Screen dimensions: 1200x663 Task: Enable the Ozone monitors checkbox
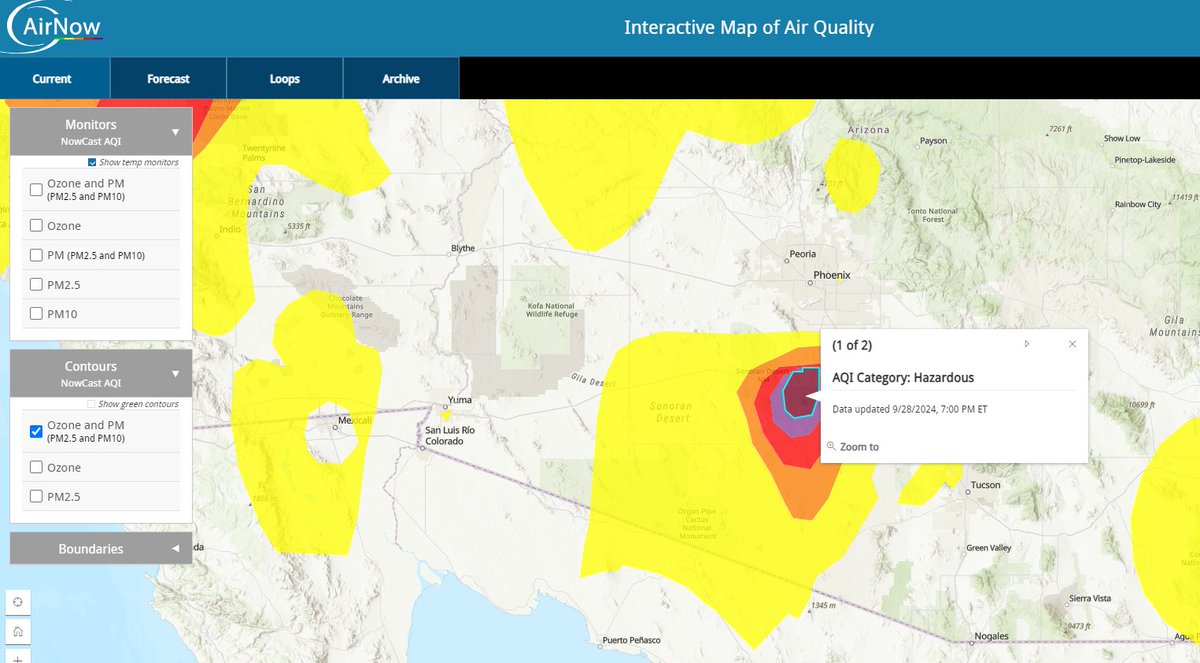36,226
